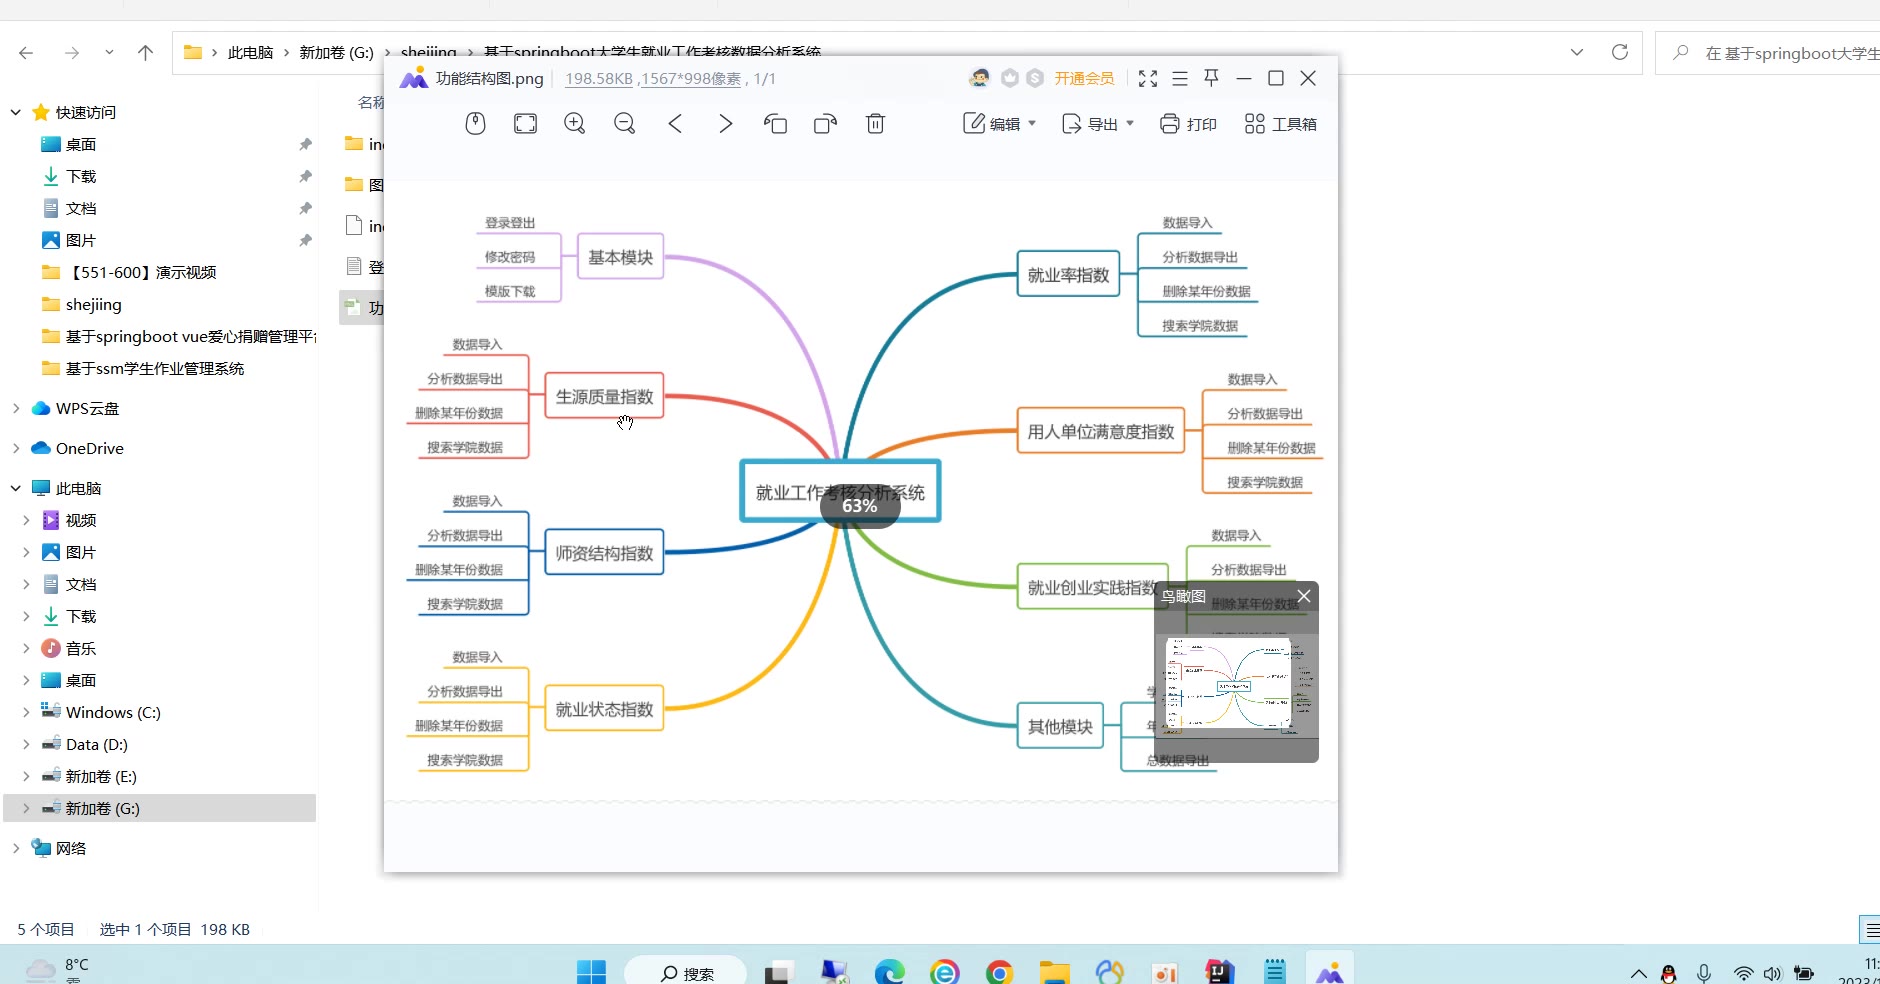Click the zoom in magnifier icon
Screen dimensions: 1880x984
[575, 124]
